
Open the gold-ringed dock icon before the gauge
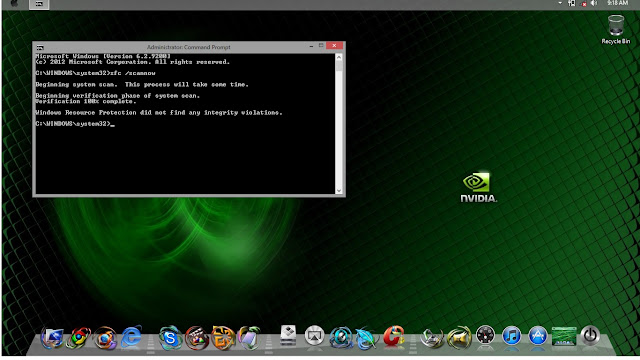(459, 338)
